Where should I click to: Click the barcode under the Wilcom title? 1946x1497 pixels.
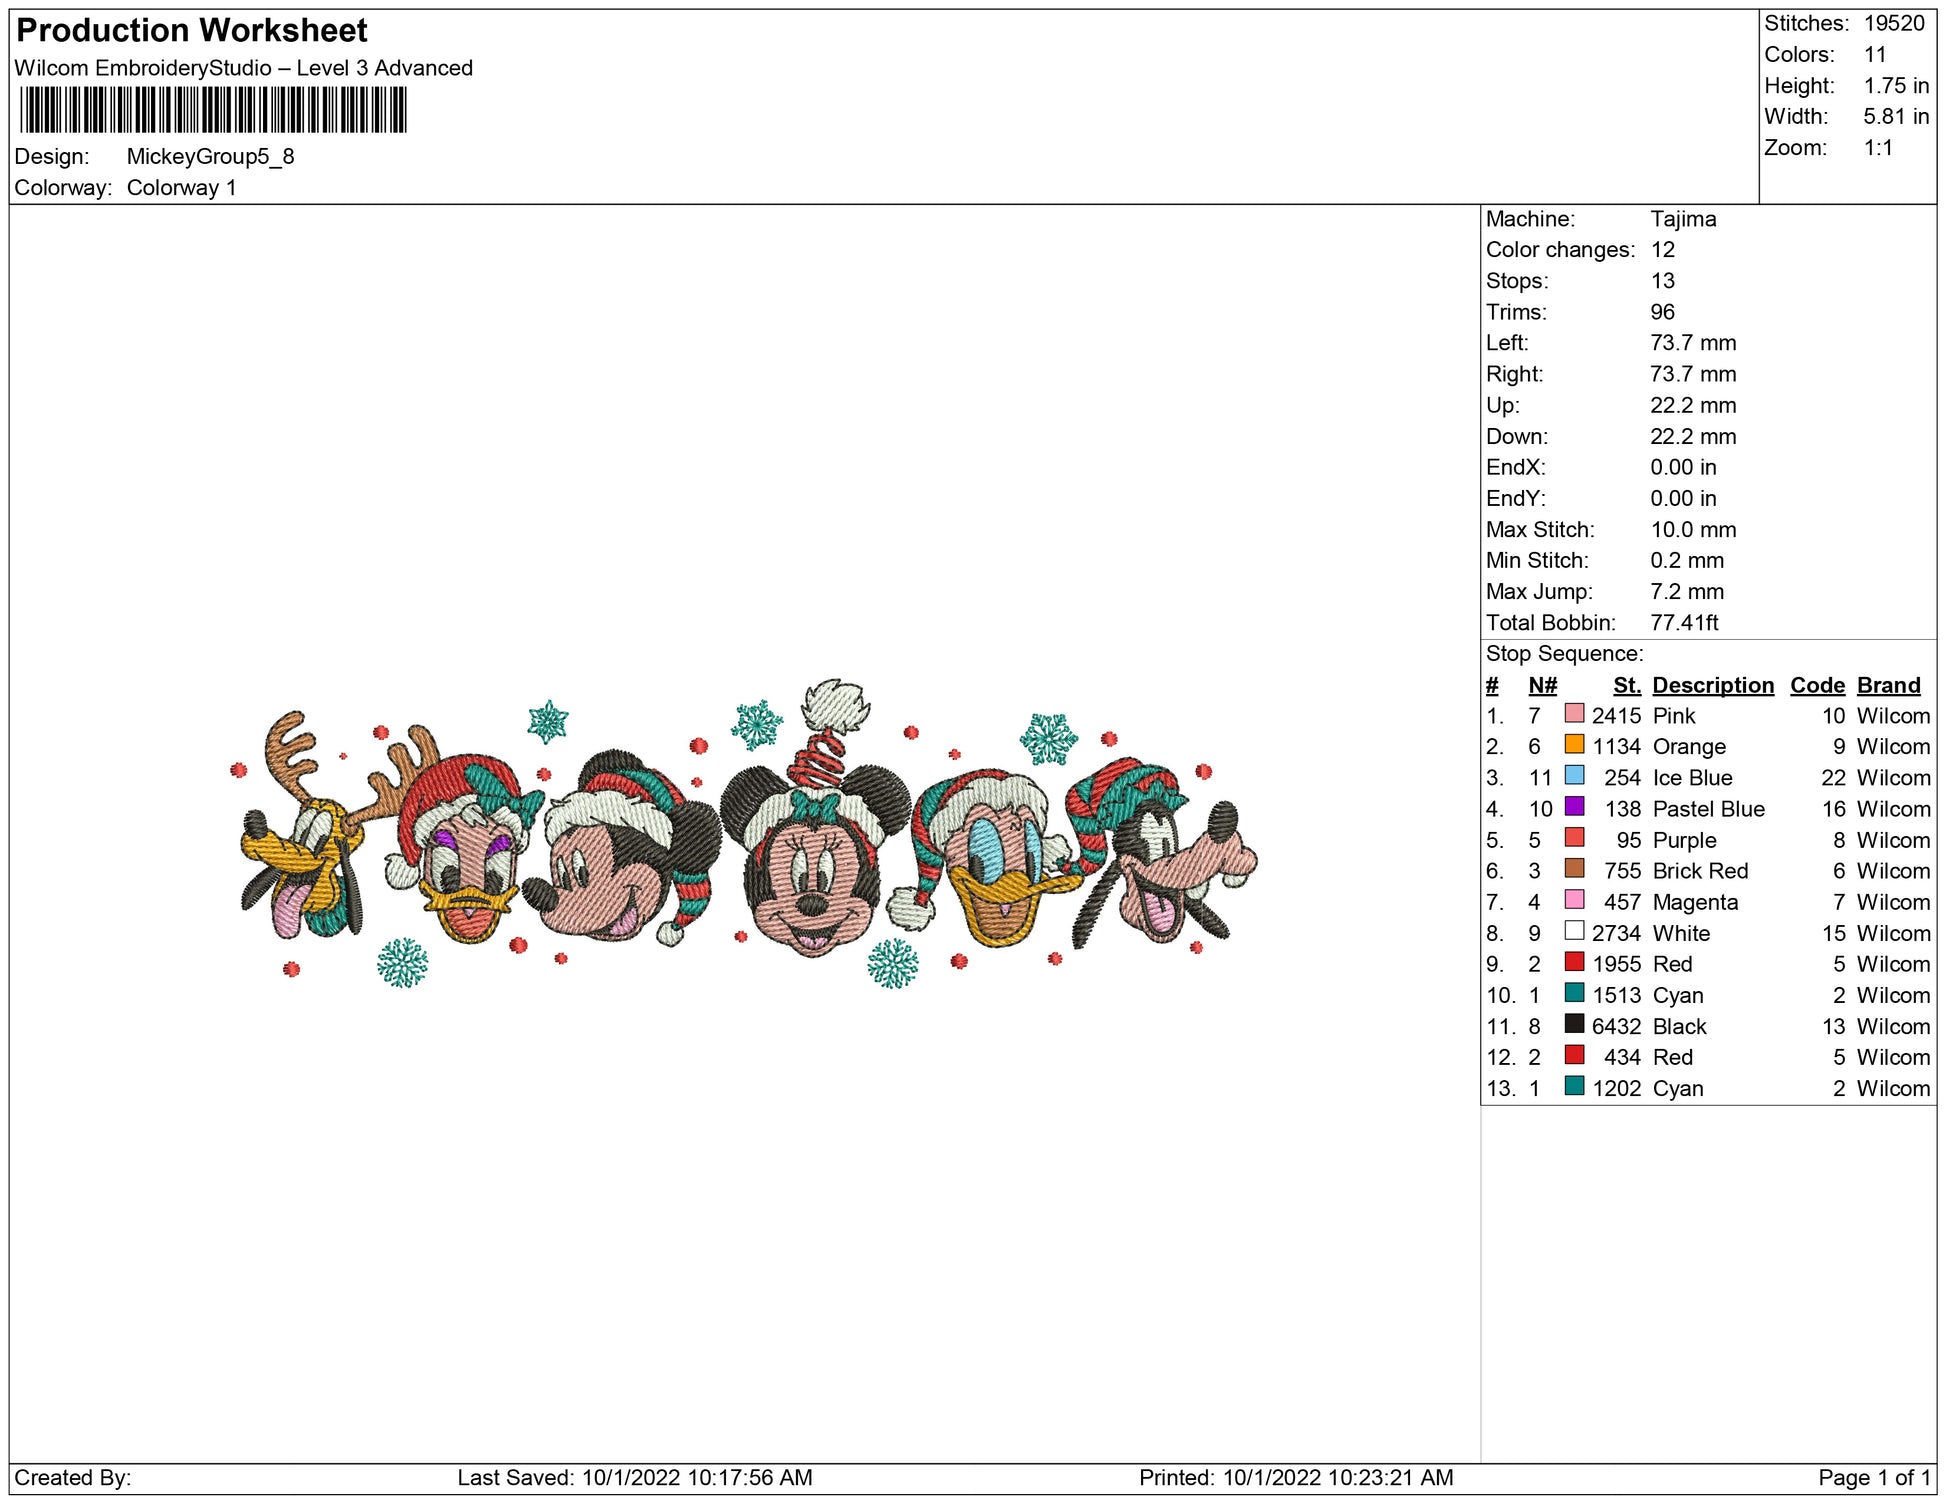pos(213,110)
